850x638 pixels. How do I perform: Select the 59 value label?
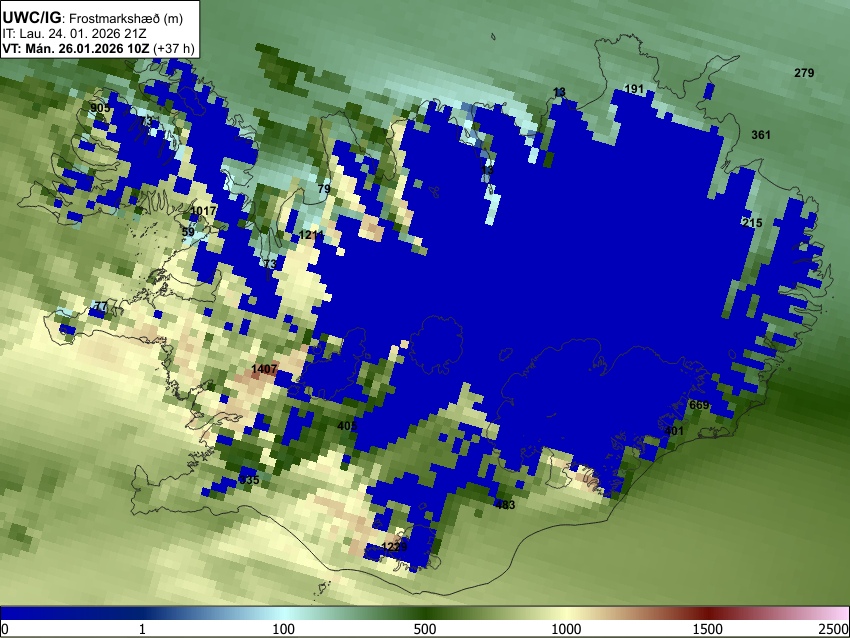pos(188,232)
